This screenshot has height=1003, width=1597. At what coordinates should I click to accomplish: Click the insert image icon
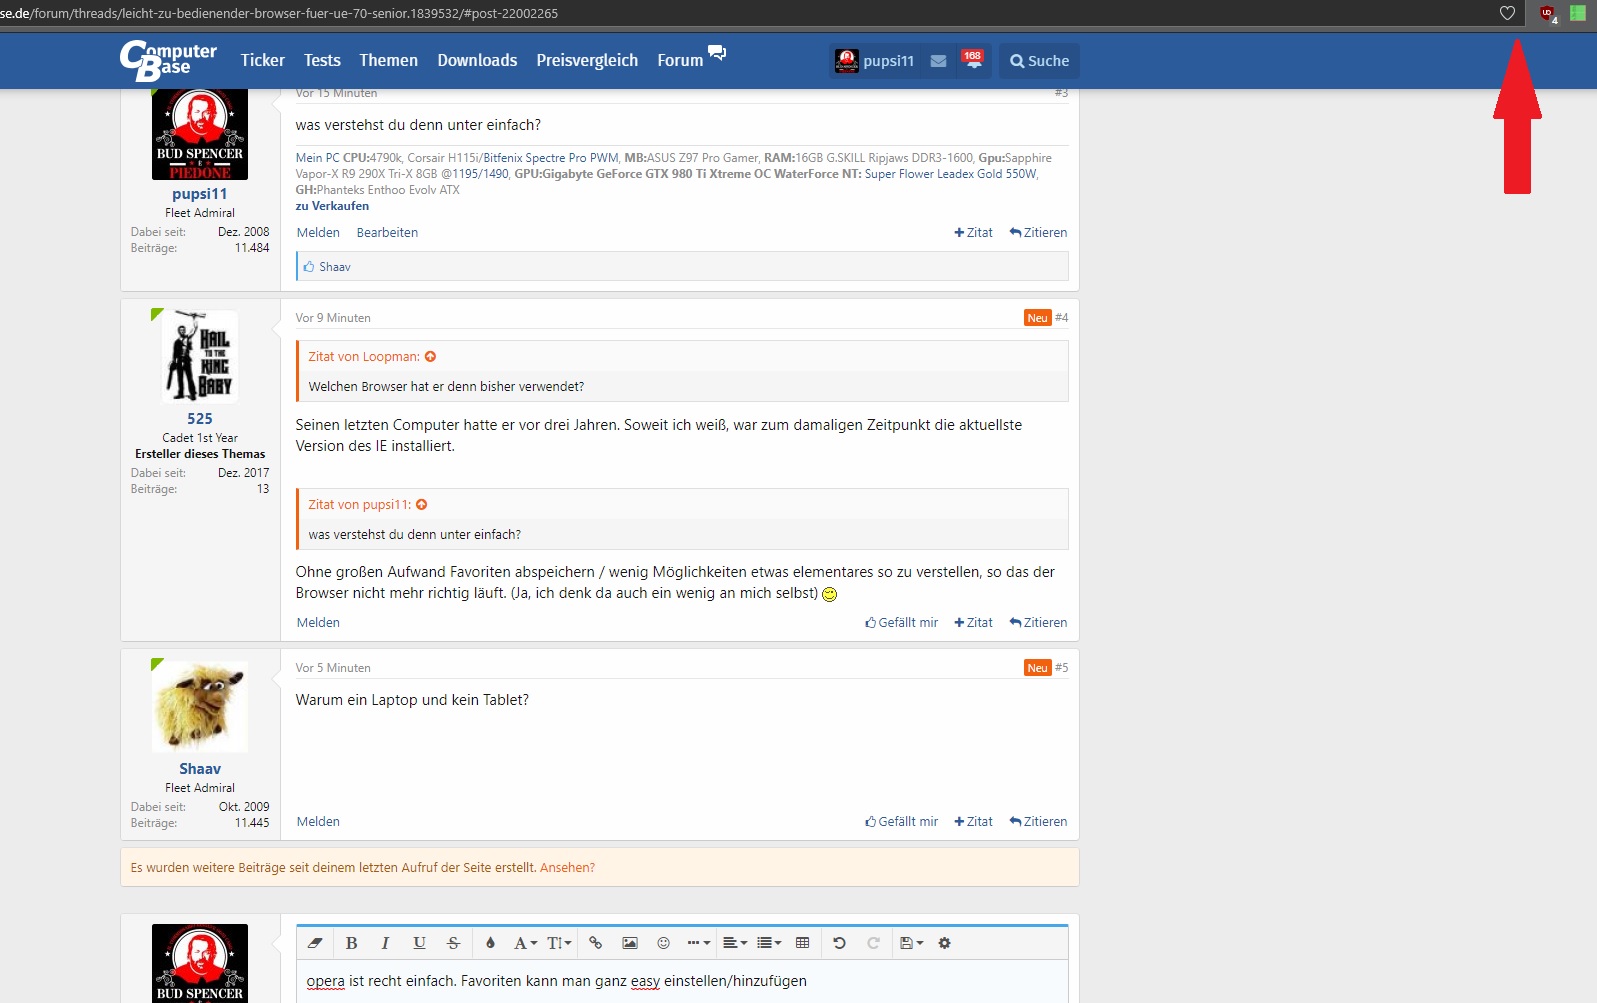[x=630, y=943]
